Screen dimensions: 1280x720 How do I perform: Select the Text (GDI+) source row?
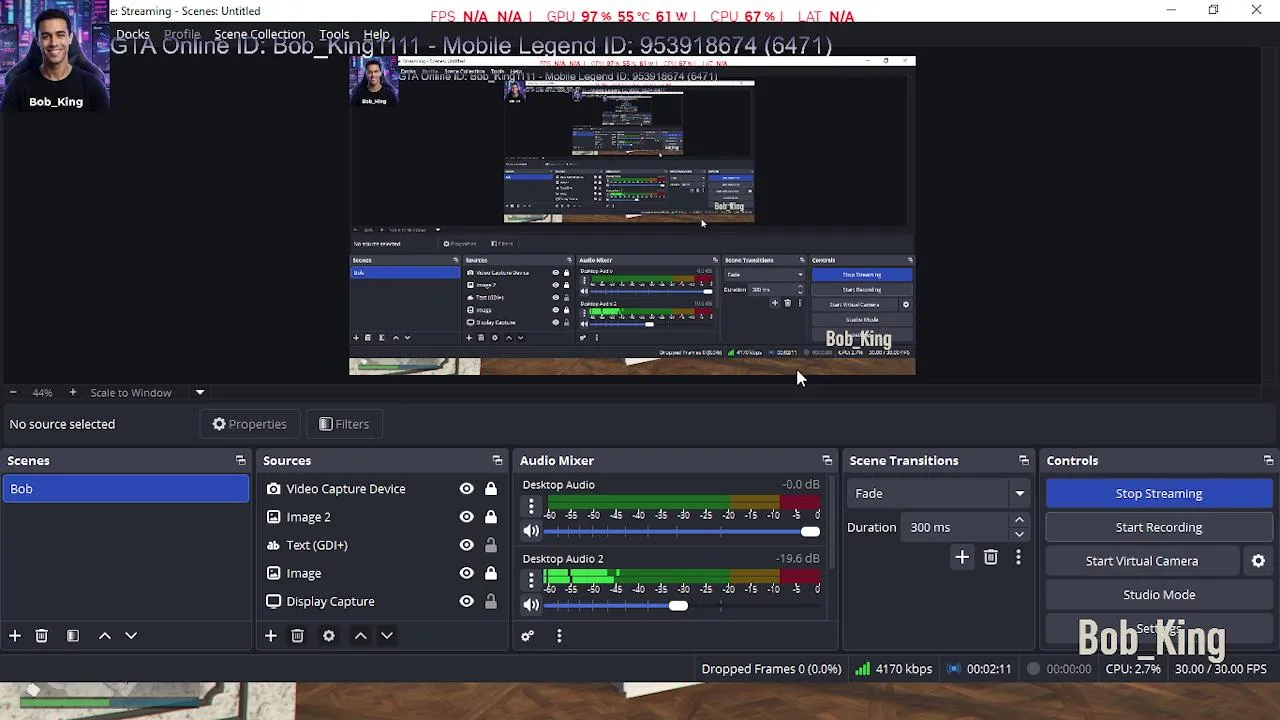(x=382, y=545)
